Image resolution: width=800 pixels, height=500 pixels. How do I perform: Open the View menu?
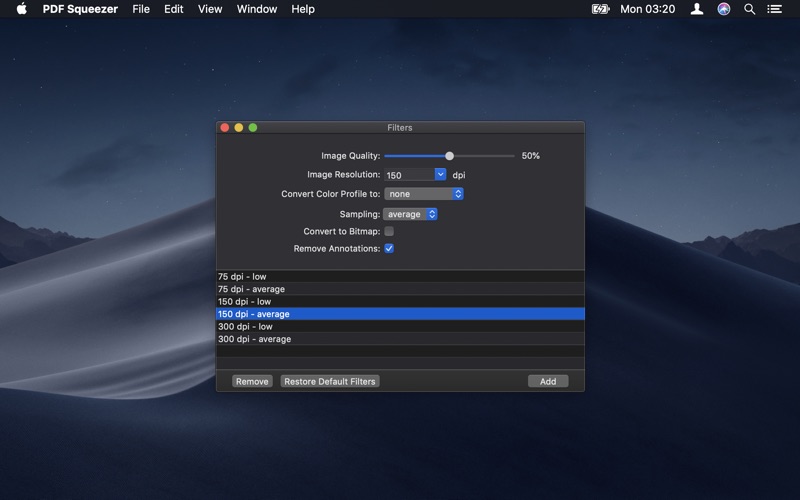tap(210, 9)
